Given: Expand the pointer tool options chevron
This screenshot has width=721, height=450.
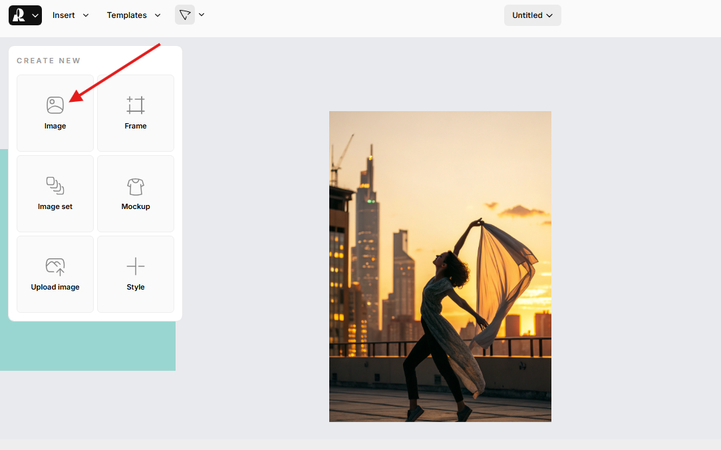Looking at the screenshot, I should 202,15.
